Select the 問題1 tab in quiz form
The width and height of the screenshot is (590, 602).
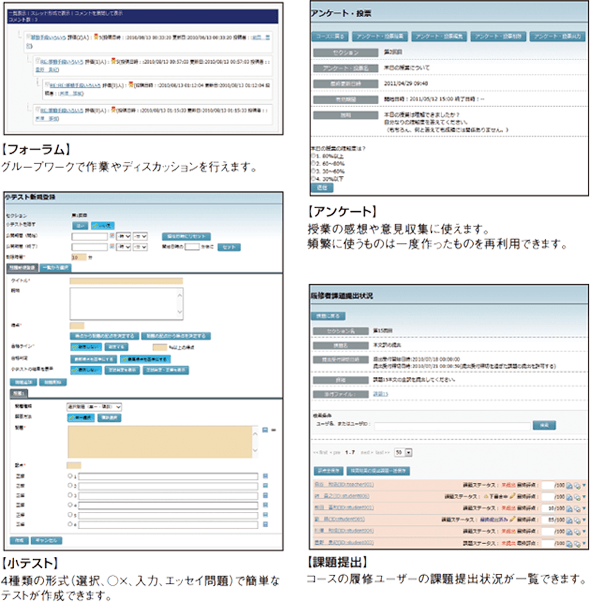19,394
